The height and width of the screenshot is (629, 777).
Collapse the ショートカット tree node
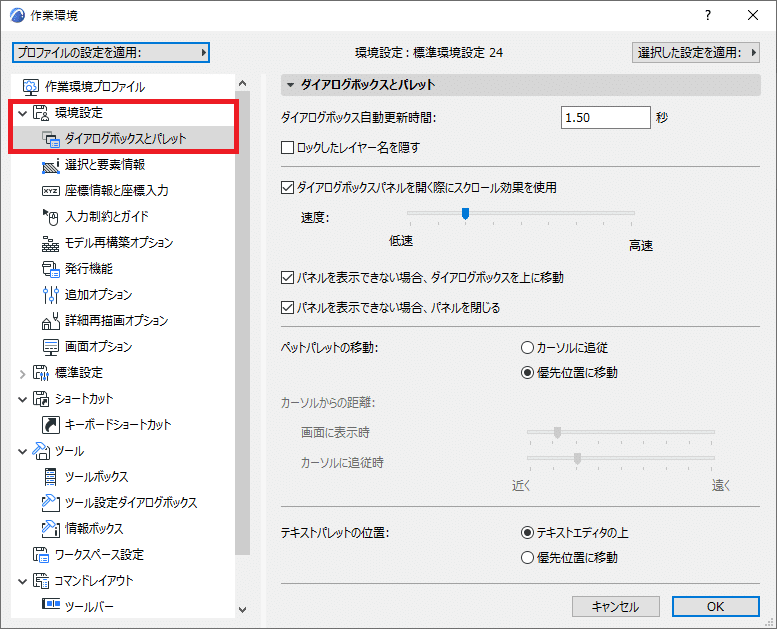tap(22, 399)
